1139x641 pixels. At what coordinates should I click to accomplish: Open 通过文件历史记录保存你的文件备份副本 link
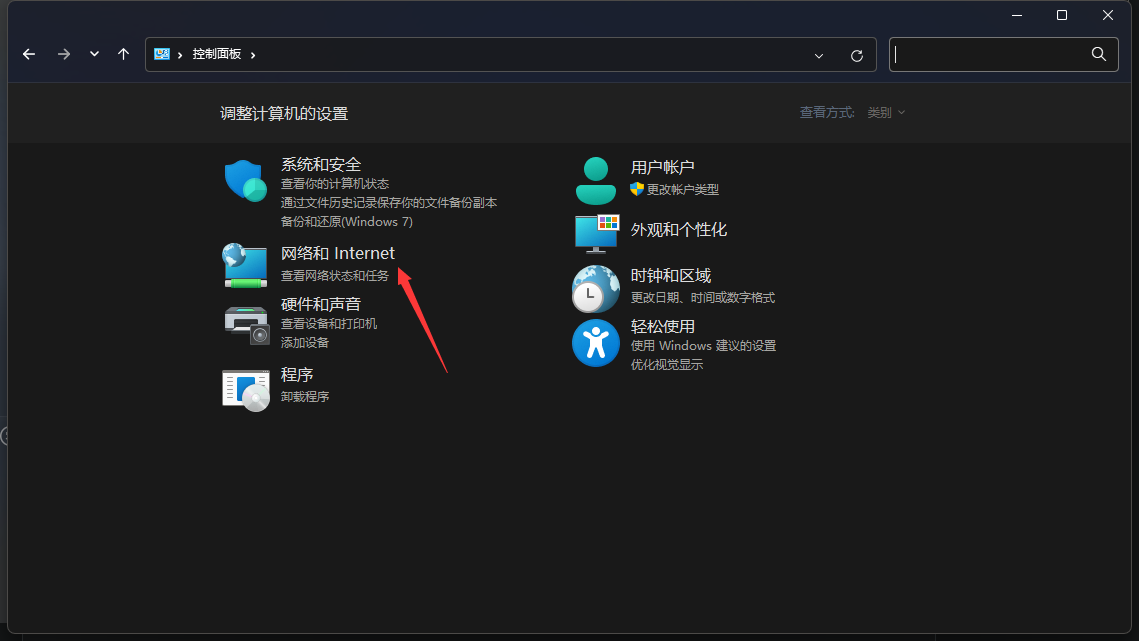pos(389,203)
